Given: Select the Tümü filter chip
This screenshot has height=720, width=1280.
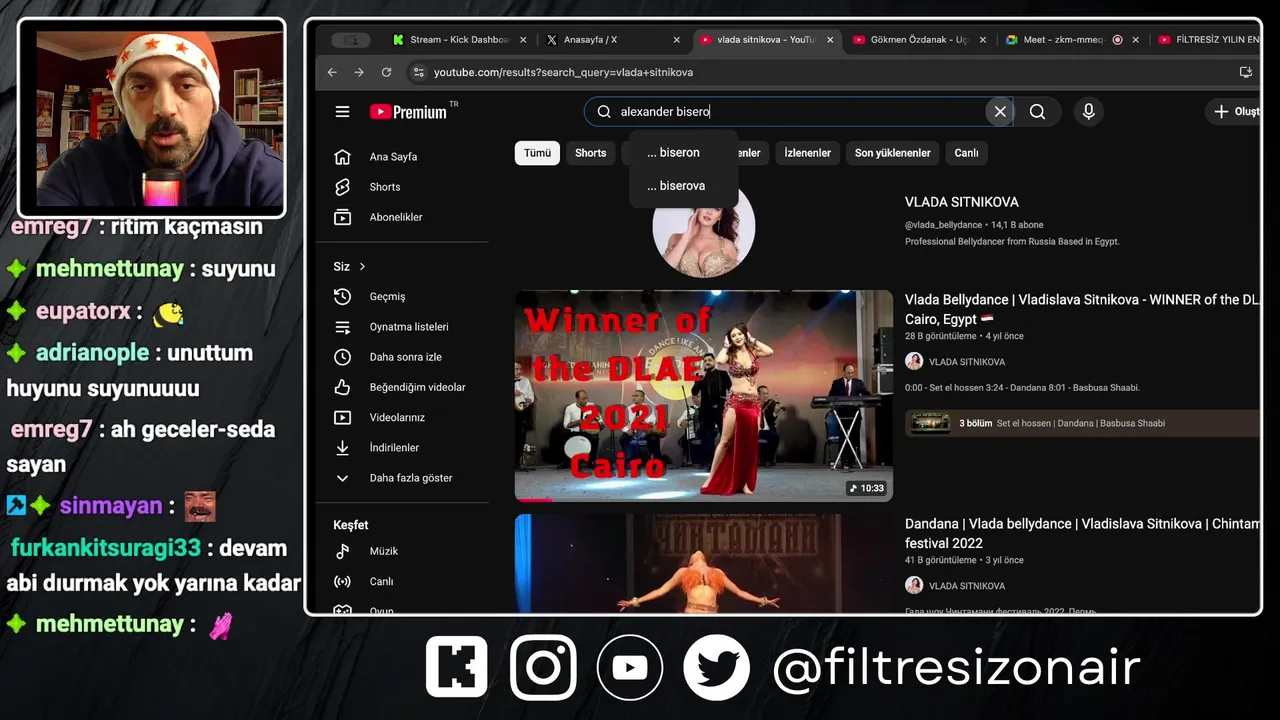Looking at the screenshot, I should [537, 153].
